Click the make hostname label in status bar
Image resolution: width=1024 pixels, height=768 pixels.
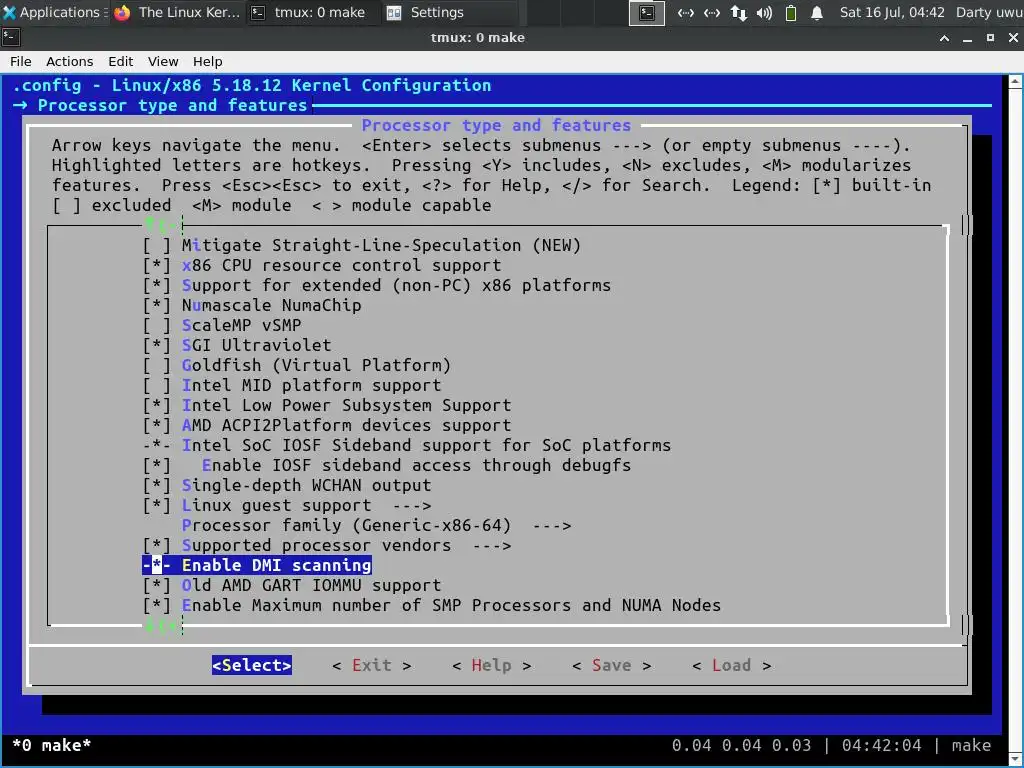pos(971,746)
